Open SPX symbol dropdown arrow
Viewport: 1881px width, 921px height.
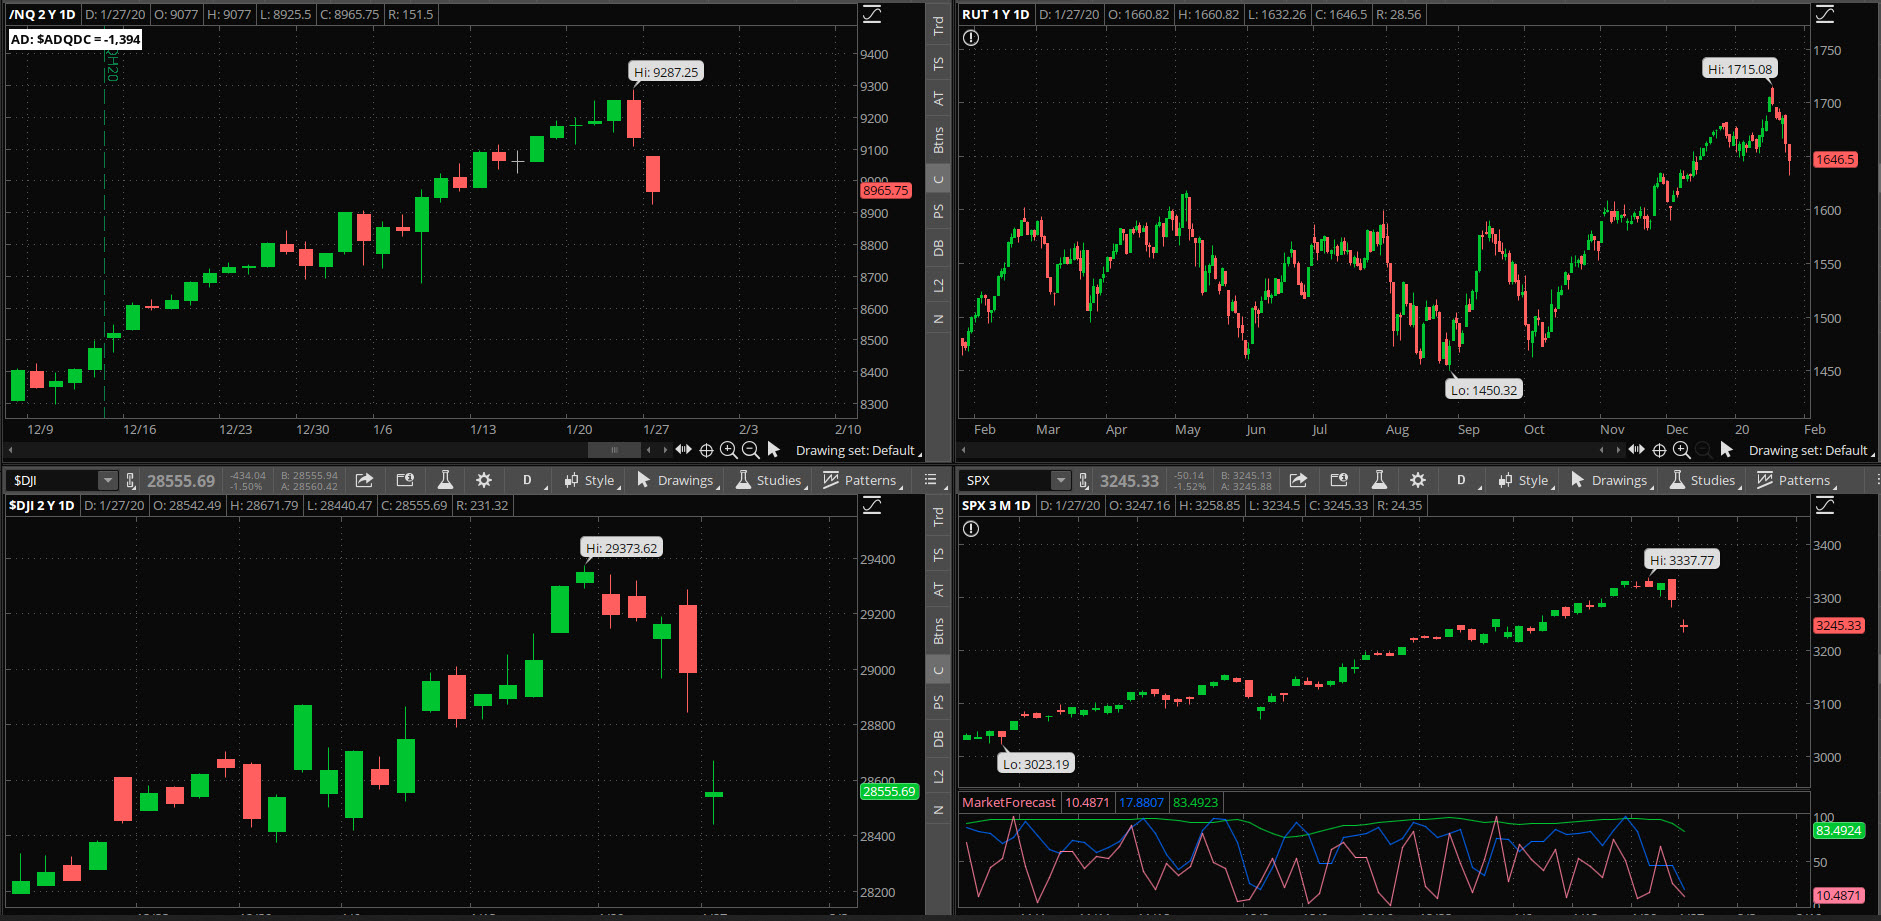tap(1060, 480)
